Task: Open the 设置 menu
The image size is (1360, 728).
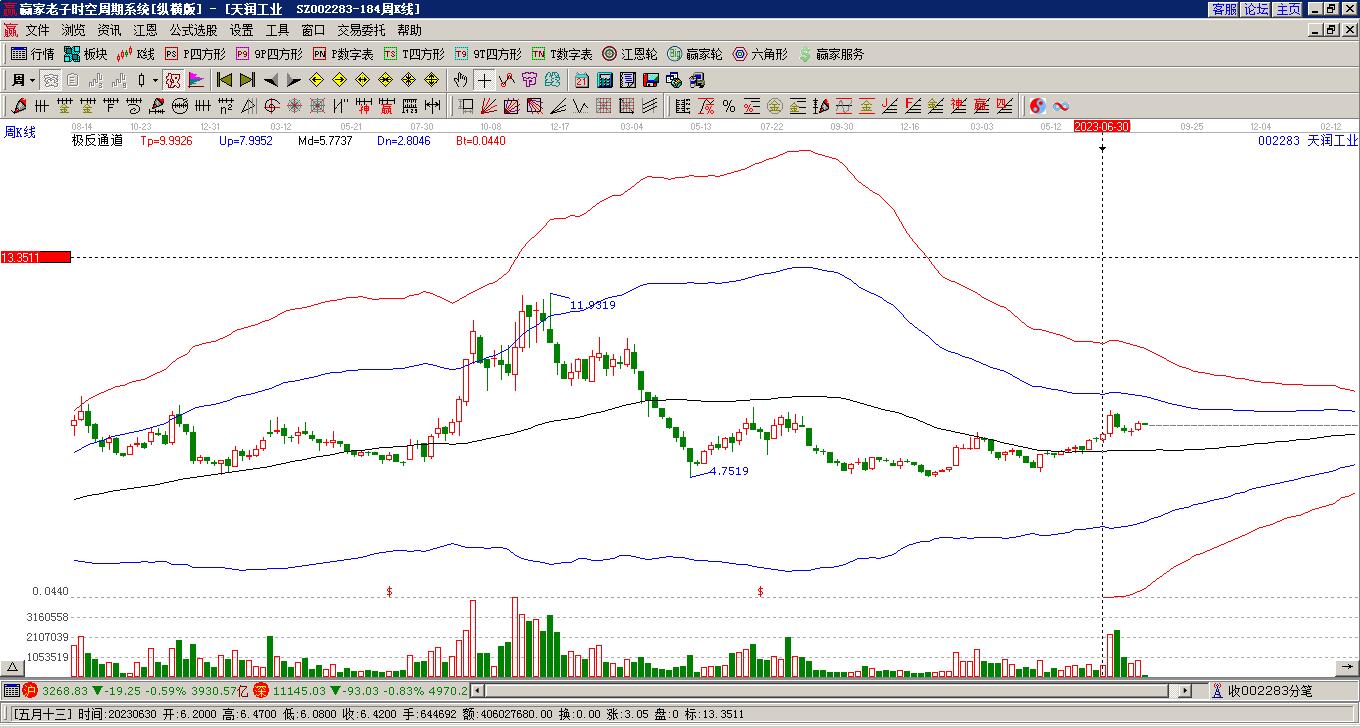Action: (x=242, y=31)
